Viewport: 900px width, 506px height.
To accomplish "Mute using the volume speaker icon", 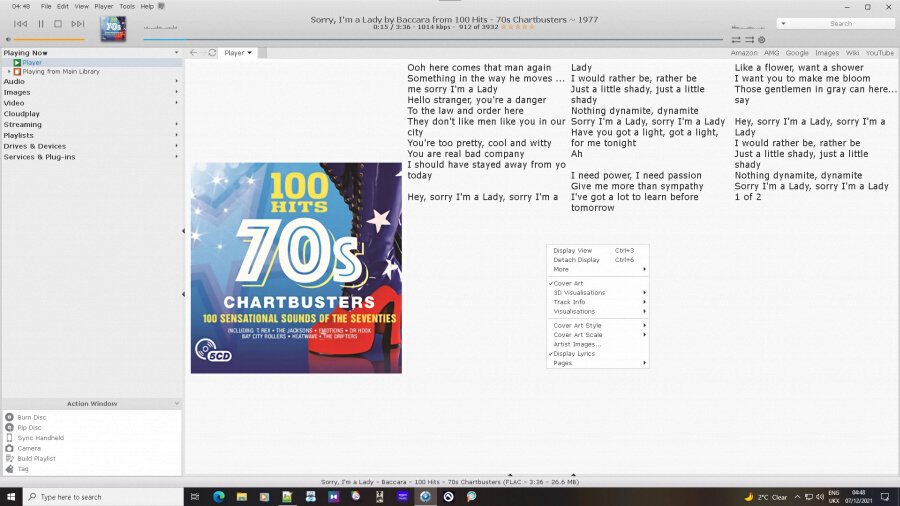I will coord(8,40).
